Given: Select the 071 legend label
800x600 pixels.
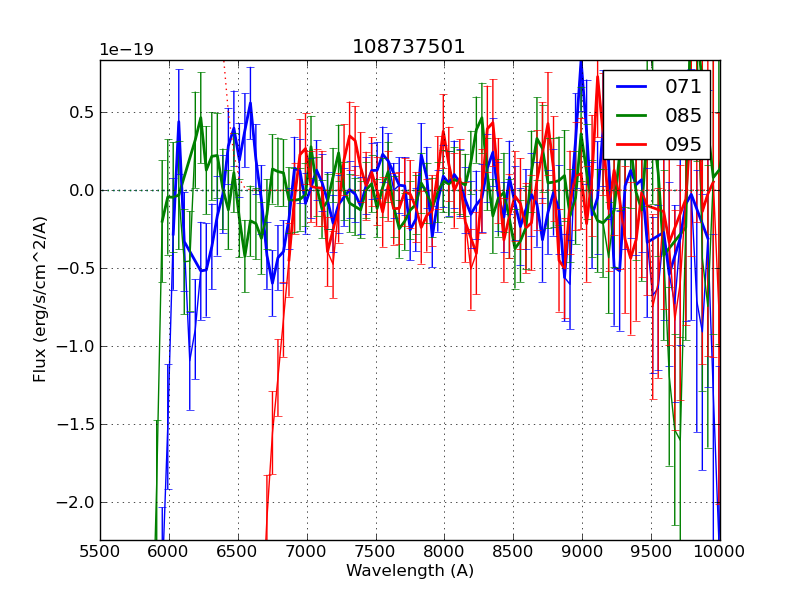Looking at the screenshot, I should [x=683, y=87].
